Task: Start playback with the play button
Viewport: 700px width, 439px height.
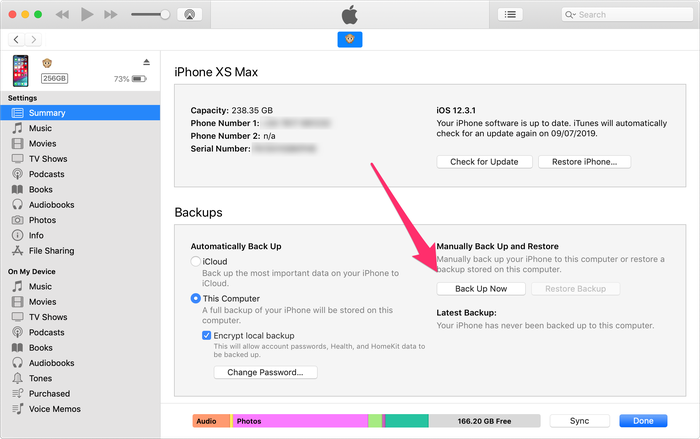Action: [87, 15]
